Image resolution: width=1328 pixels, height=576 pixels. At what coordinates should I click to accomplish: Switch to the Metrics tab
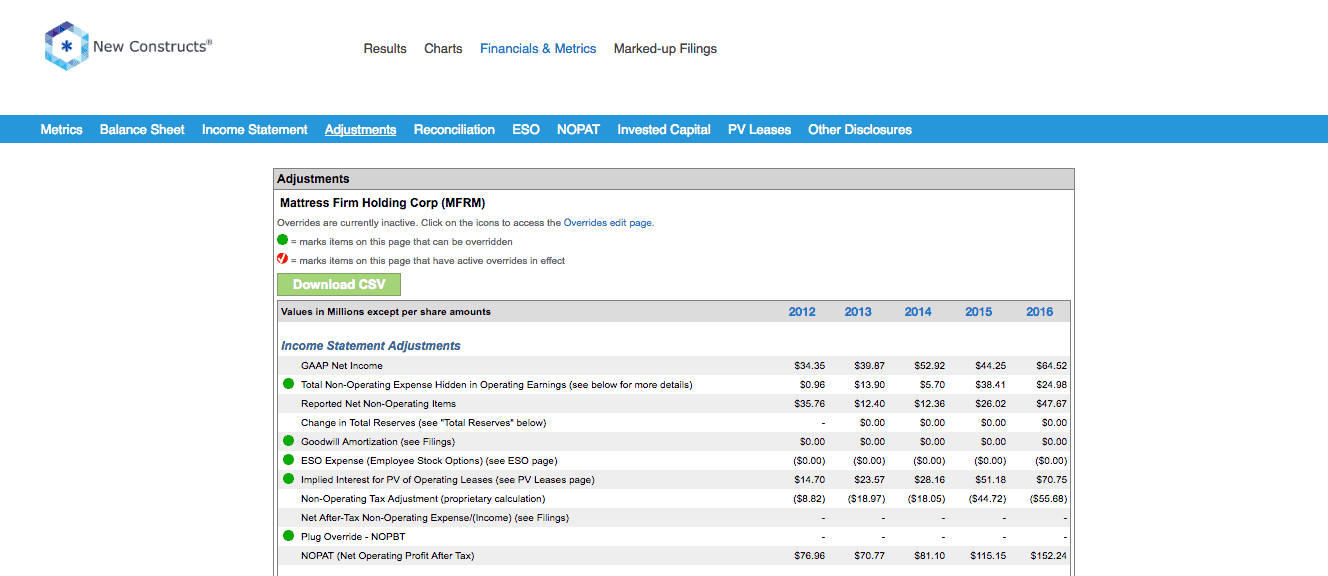(x=61, y=129)
